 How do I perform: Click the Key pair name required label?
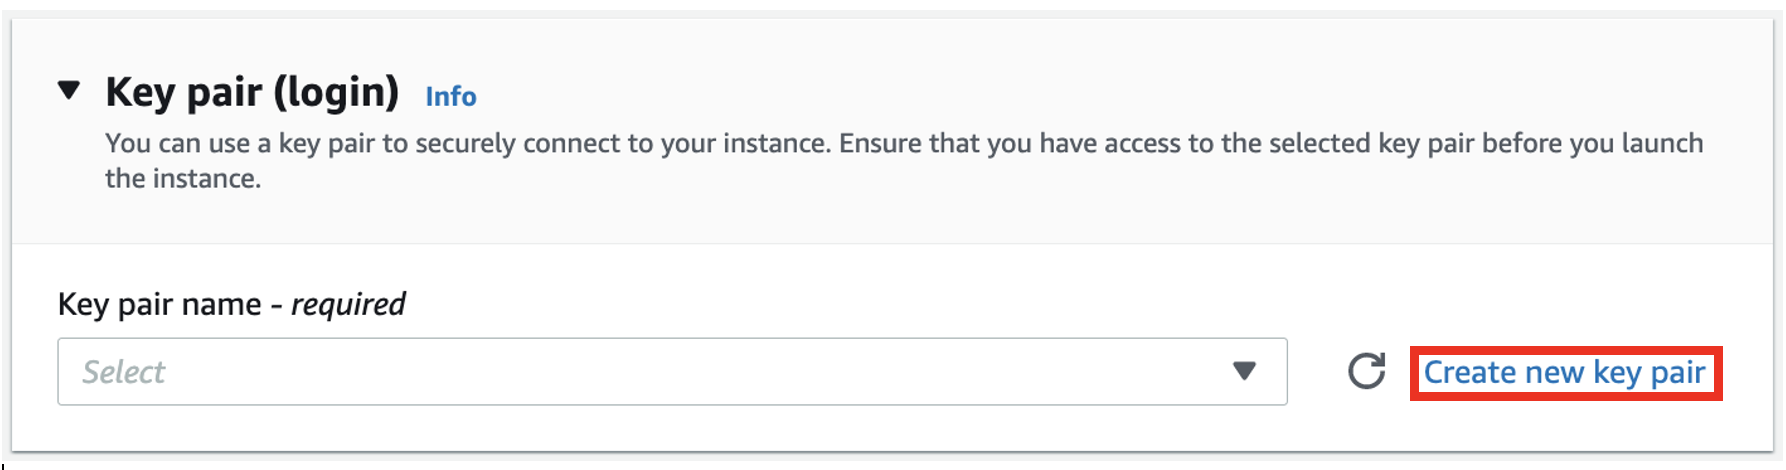click(231, 304)
